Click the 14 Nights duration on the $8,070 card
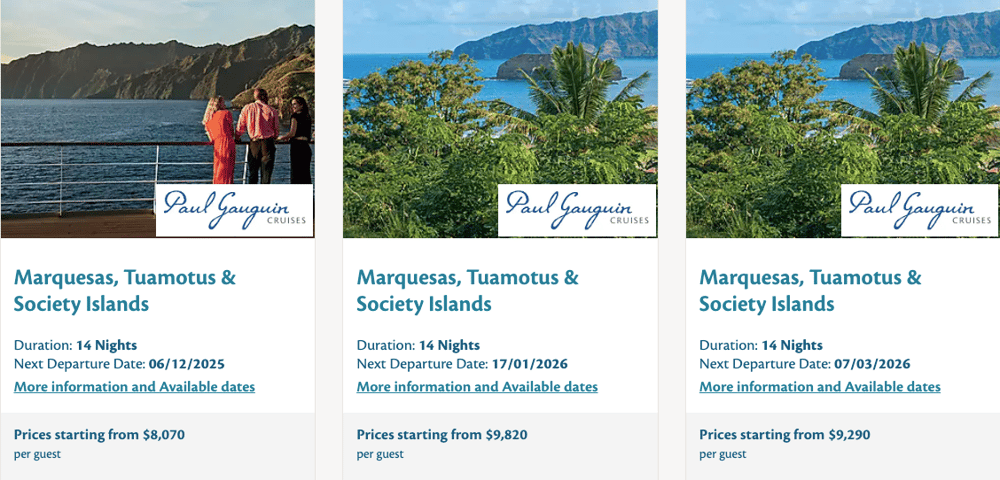 [106, 346]
